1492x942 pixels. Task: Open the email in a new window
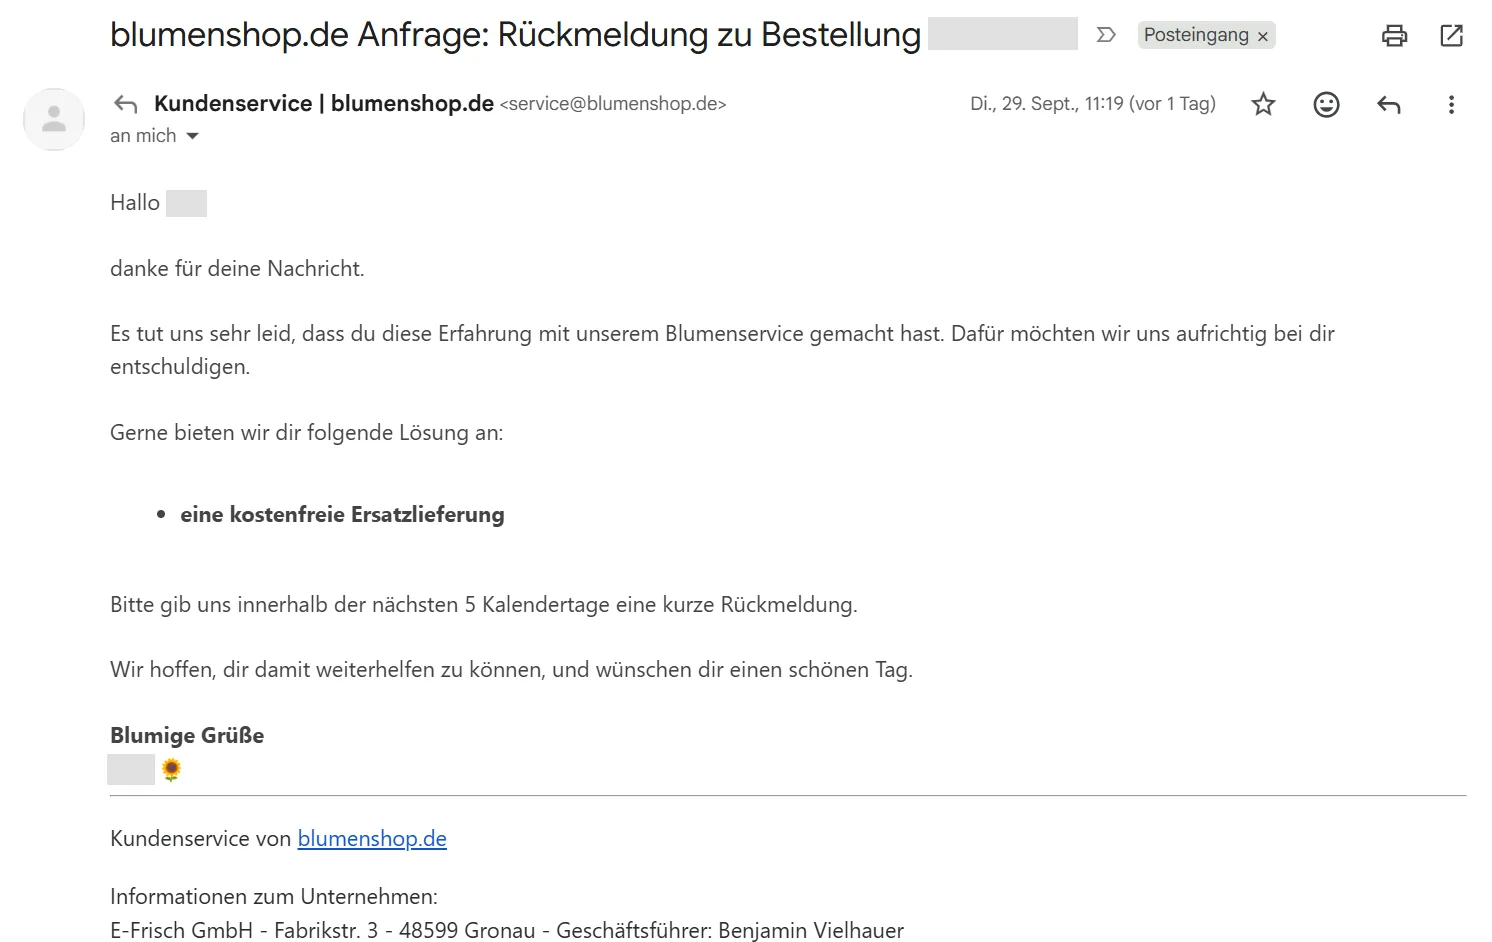click(1451, 36)
